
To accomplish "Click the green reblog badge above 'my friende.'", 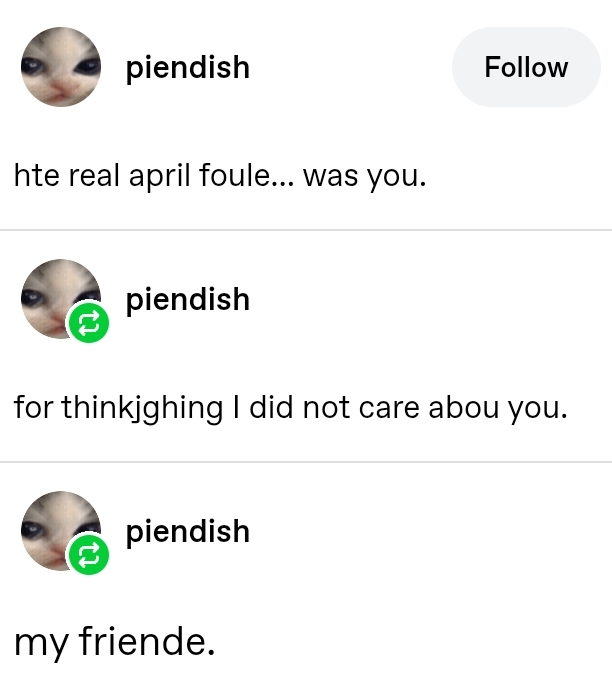I will 86,556.
